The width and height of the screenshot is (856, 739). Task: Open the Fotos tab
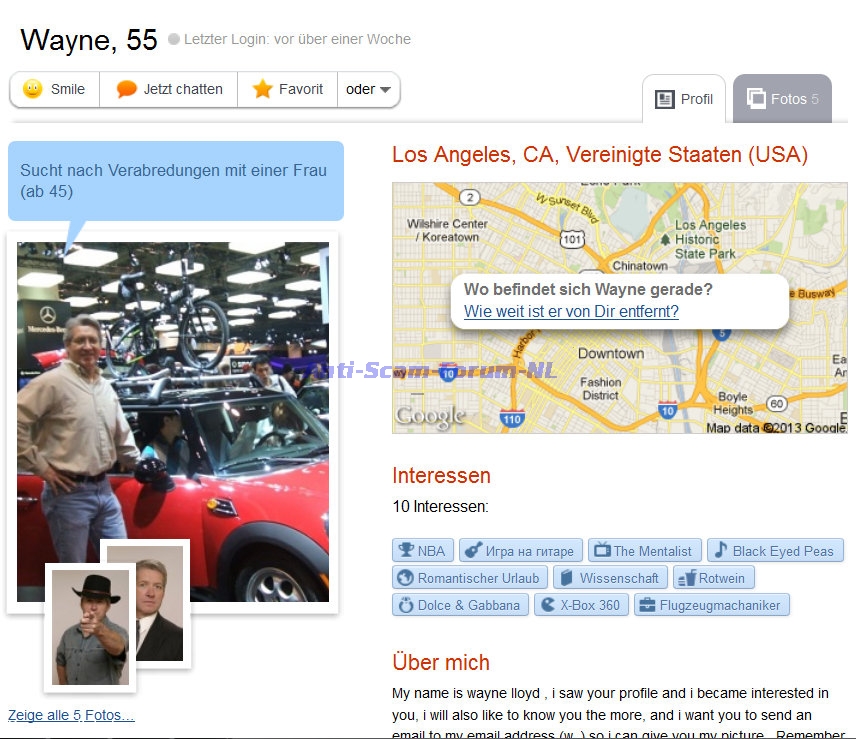coord(783,99)
